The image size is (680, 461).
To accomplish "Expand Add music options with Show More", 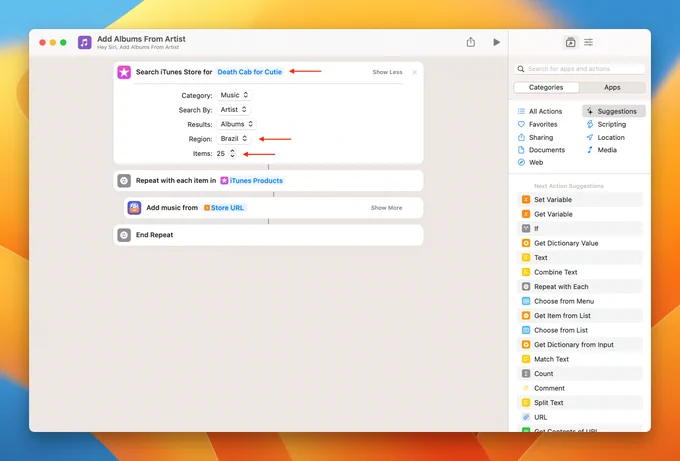I will [x=386, y=208].
